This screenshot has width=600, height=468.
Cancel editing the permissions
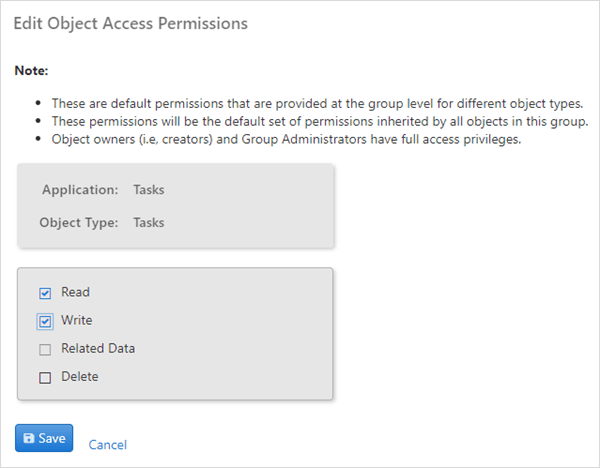click(x=108, y=445)
